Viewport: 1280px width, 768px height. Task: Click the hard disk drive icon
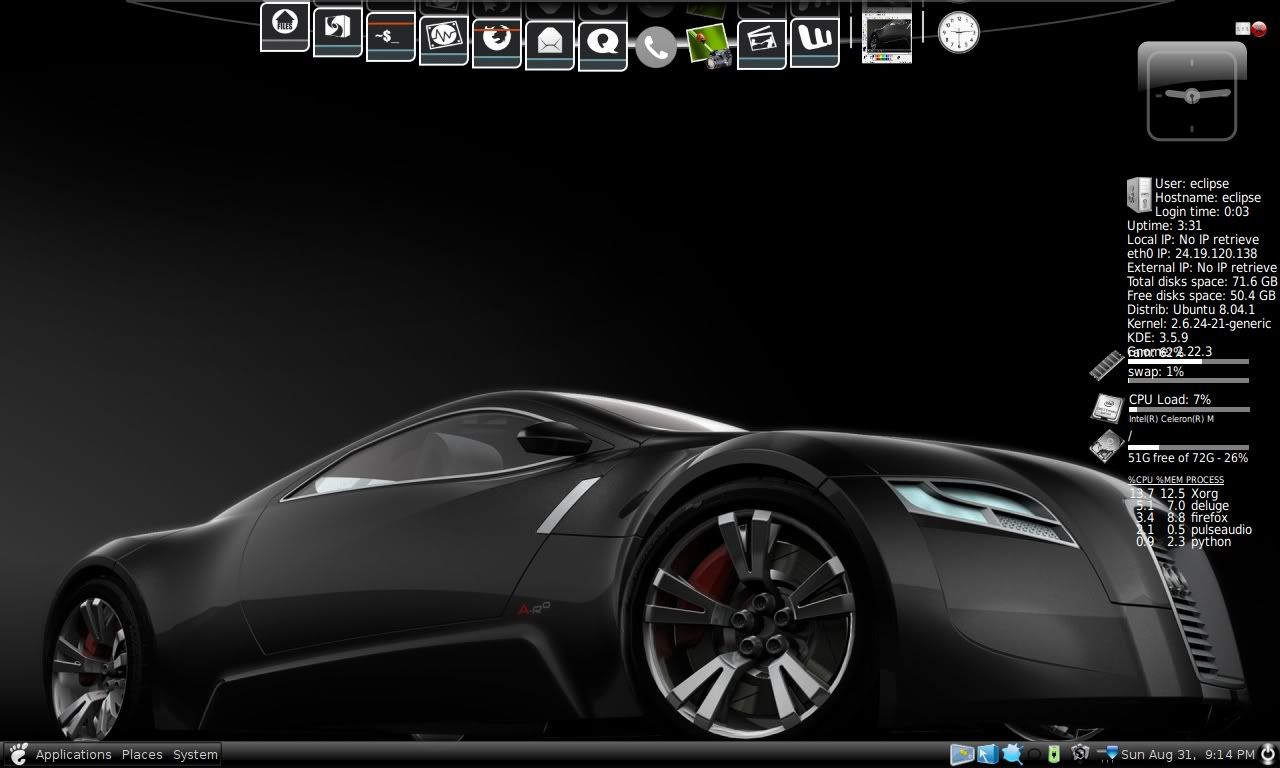pos(1106,447)
